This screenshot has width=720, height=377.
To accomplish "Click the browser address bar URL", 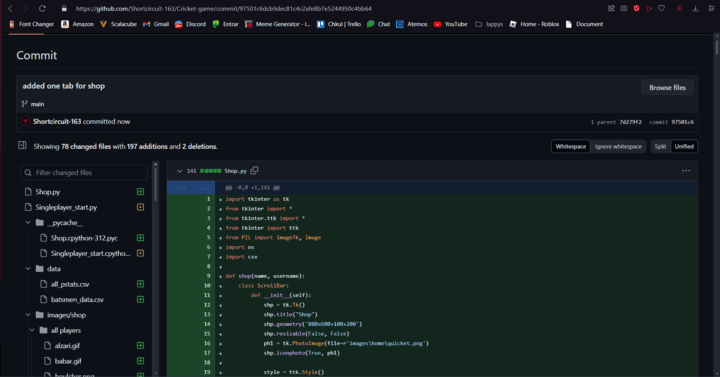I will point(223,8).
